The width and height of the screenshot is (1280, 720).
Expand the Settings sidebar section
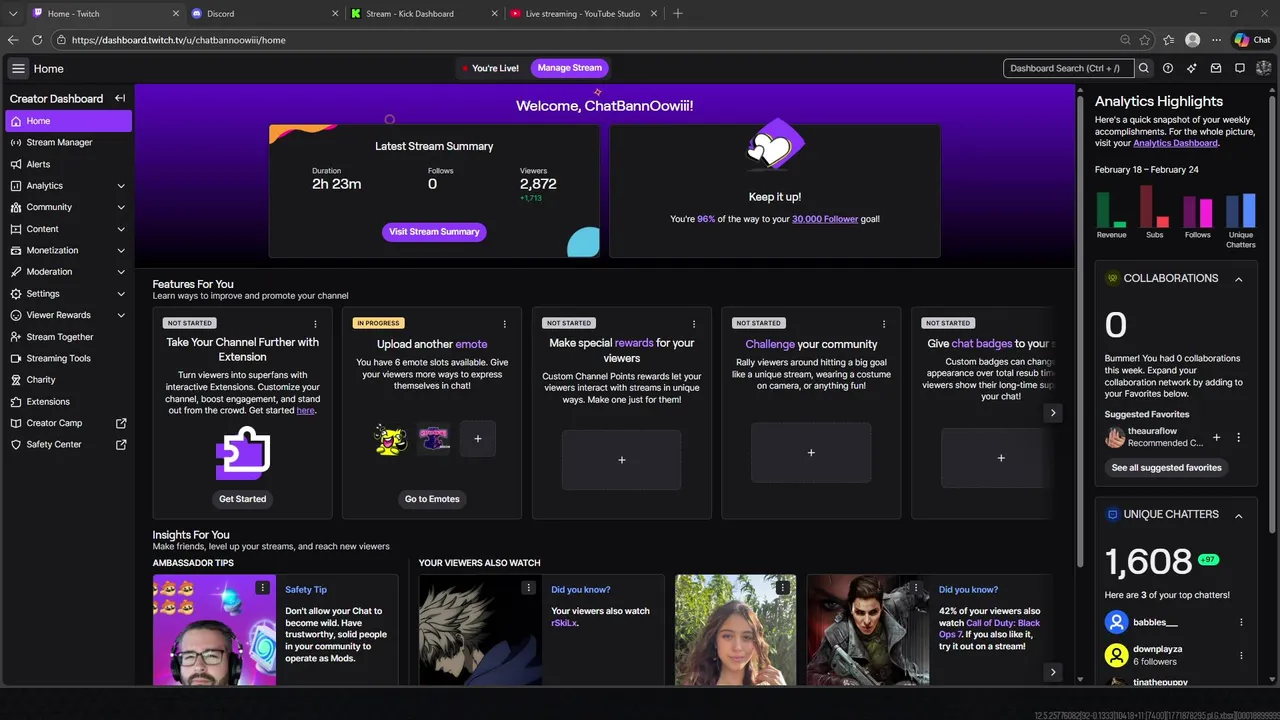click(121, 294)
